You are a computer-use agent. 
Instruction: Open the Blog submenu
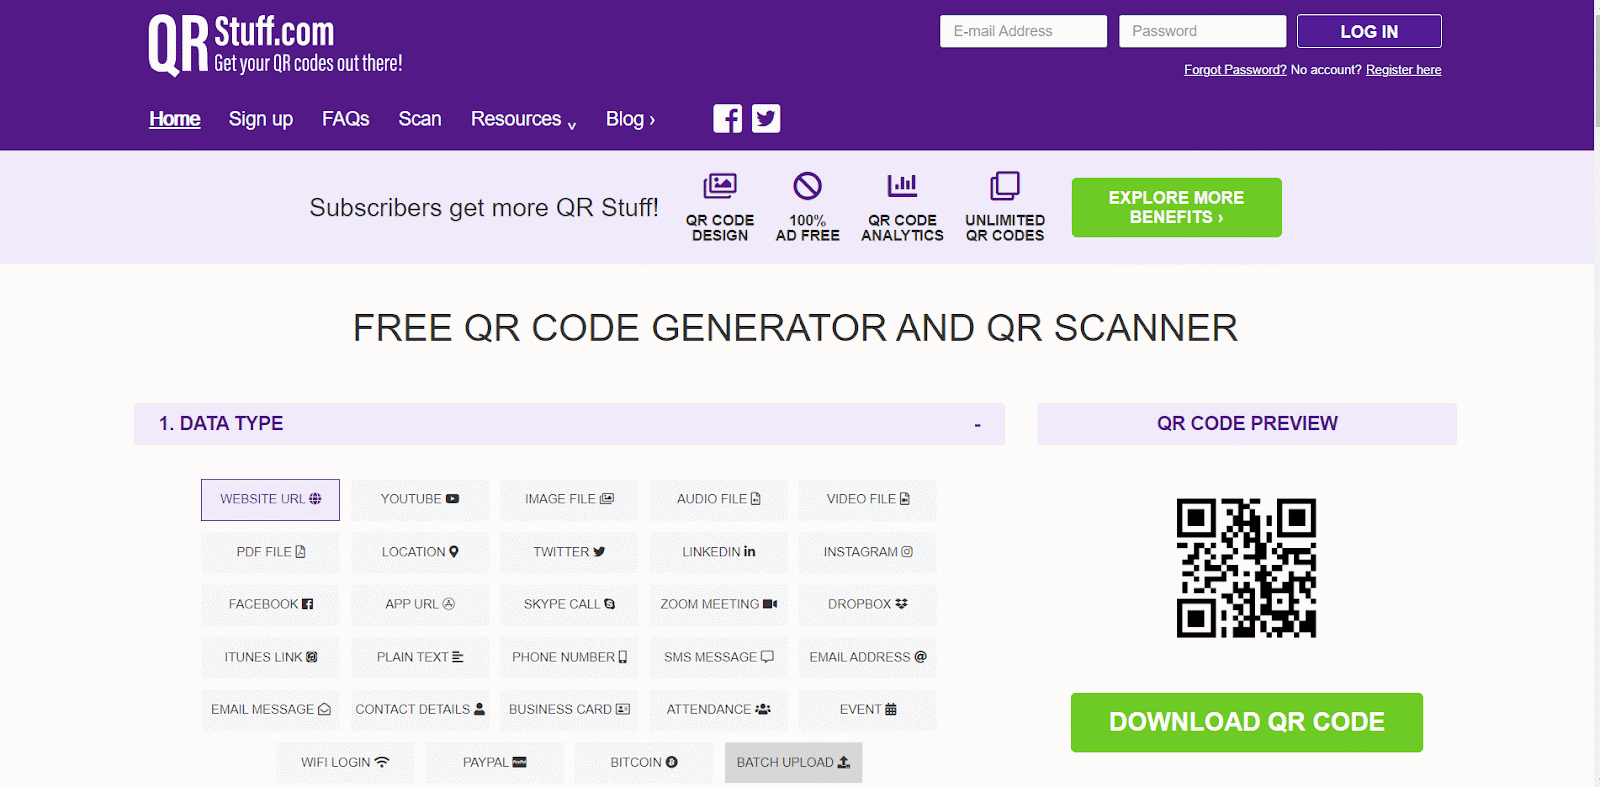coord(630,120)
